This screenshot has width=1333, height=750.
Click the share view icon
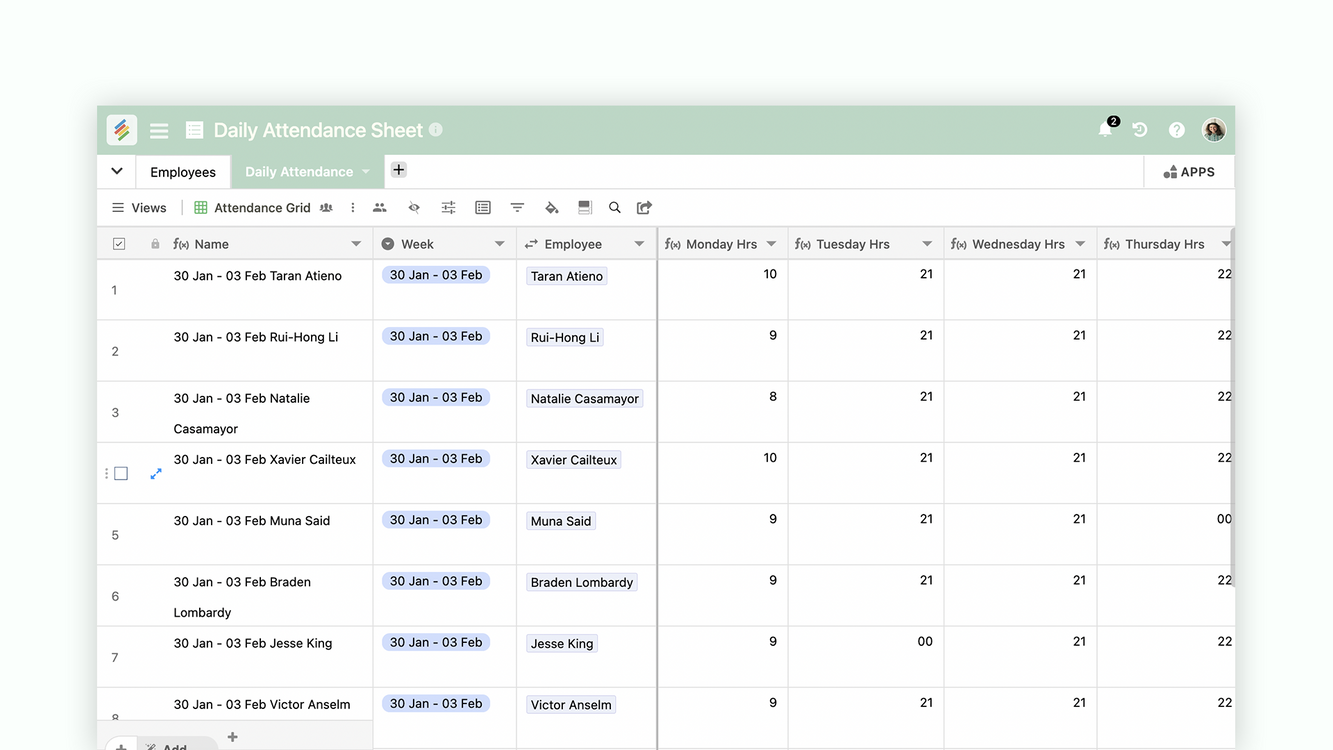point(645,208)
